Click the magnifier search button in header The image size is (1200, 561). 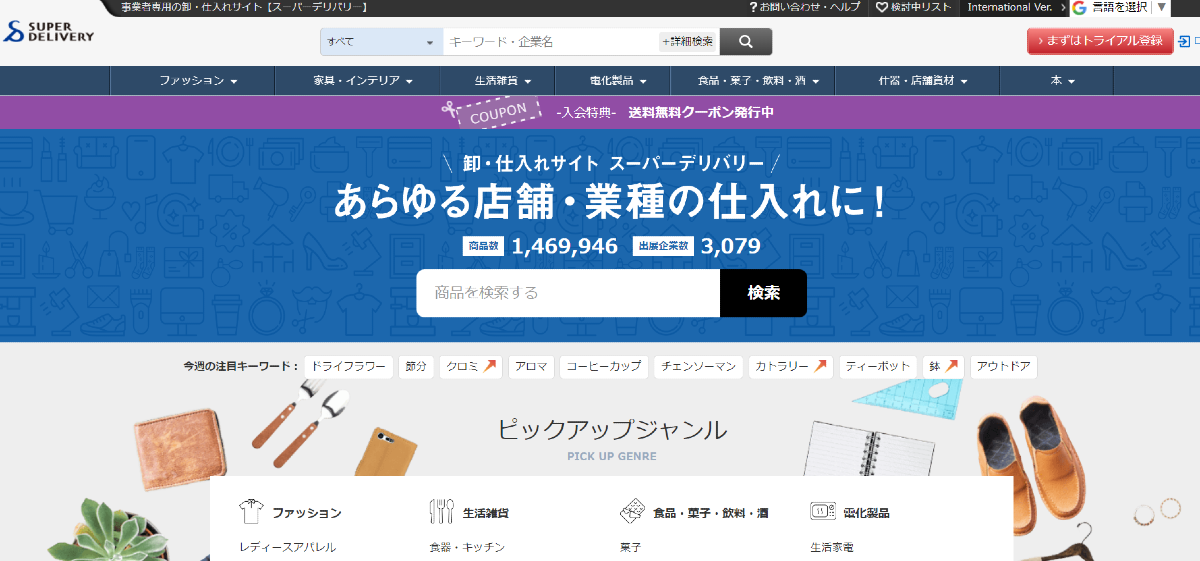tap(746, 41)
